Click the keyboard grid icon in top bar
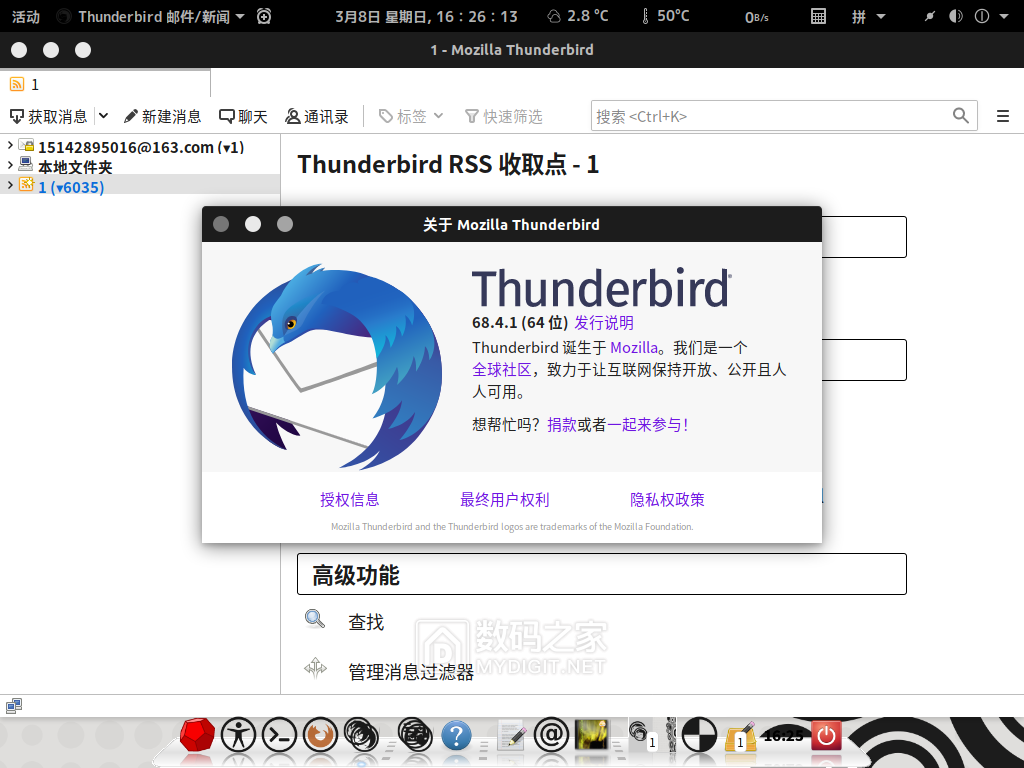This screenshot has width=1024, height=768. [x=818, y=16]
